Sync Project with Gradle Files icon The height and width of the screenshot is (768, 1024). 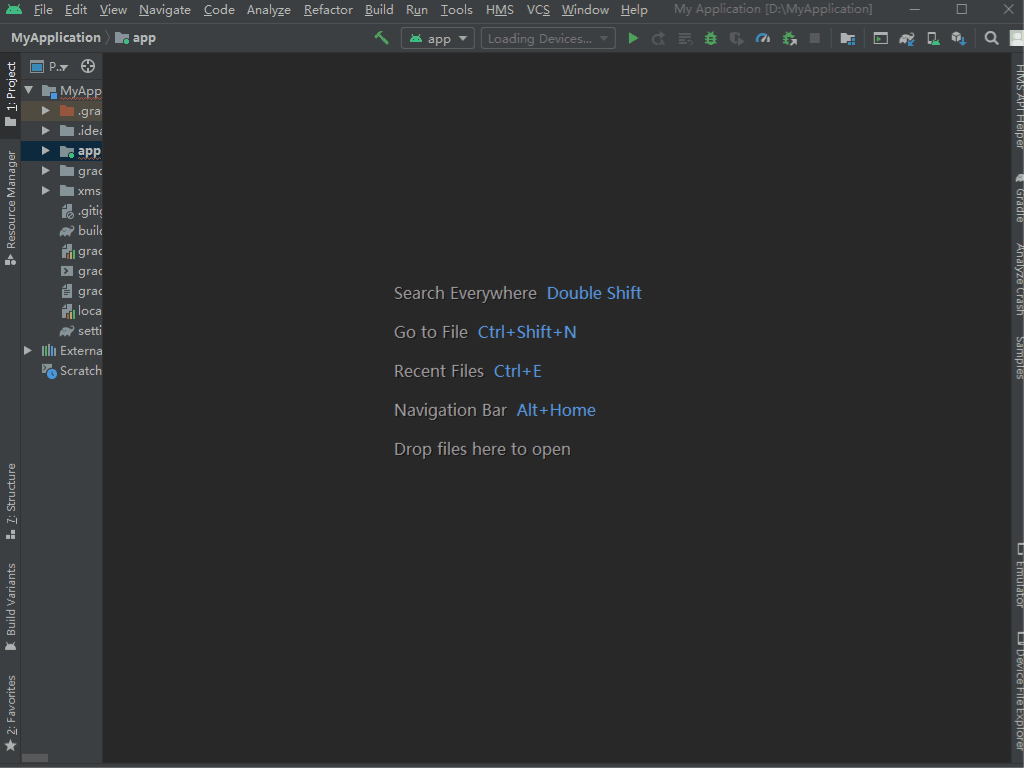(907, 39)
